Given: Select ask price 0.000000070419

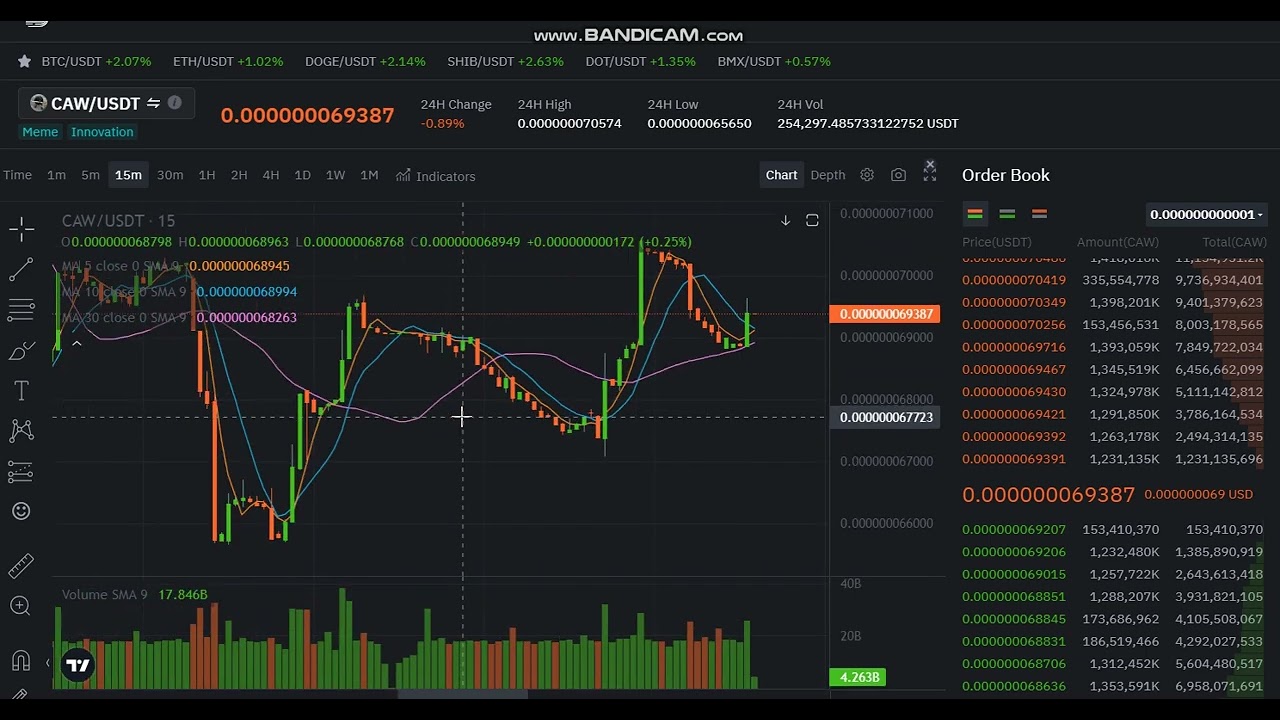Looking at the screenshot, I should 1014,280.
